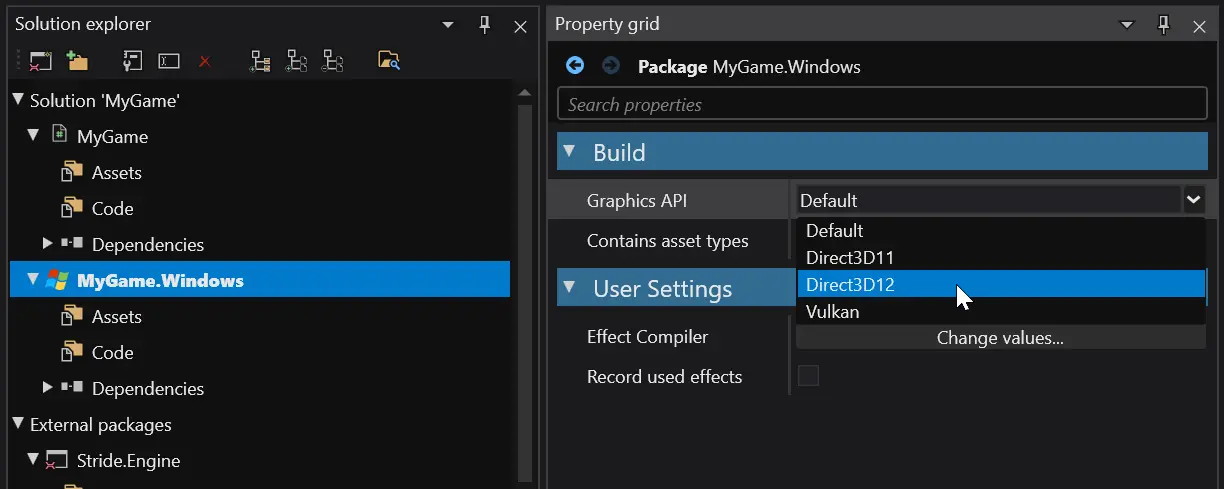
Task: Click the folder icon beside MyGame Assets
Action: click(x=72, y=171)
